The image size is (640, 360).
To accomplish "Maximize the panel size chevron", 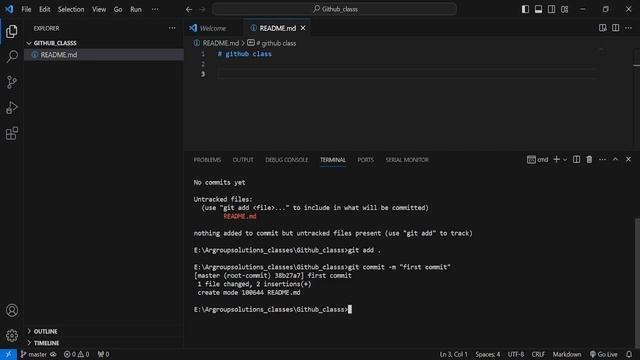I will (616, 160).
